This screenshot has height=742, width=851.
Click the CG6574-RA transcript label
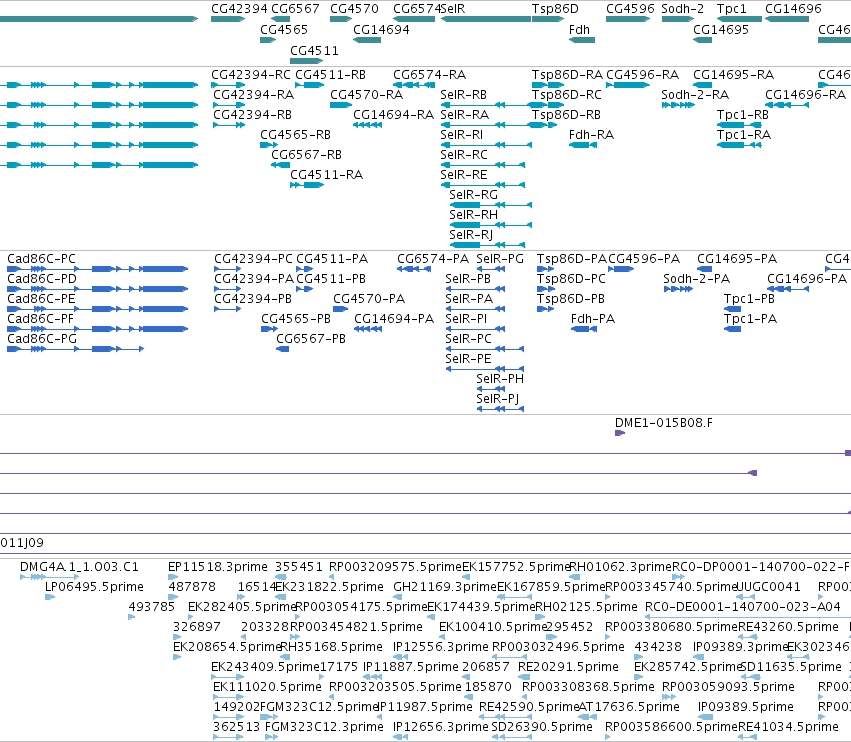click(x=429, y=74)
